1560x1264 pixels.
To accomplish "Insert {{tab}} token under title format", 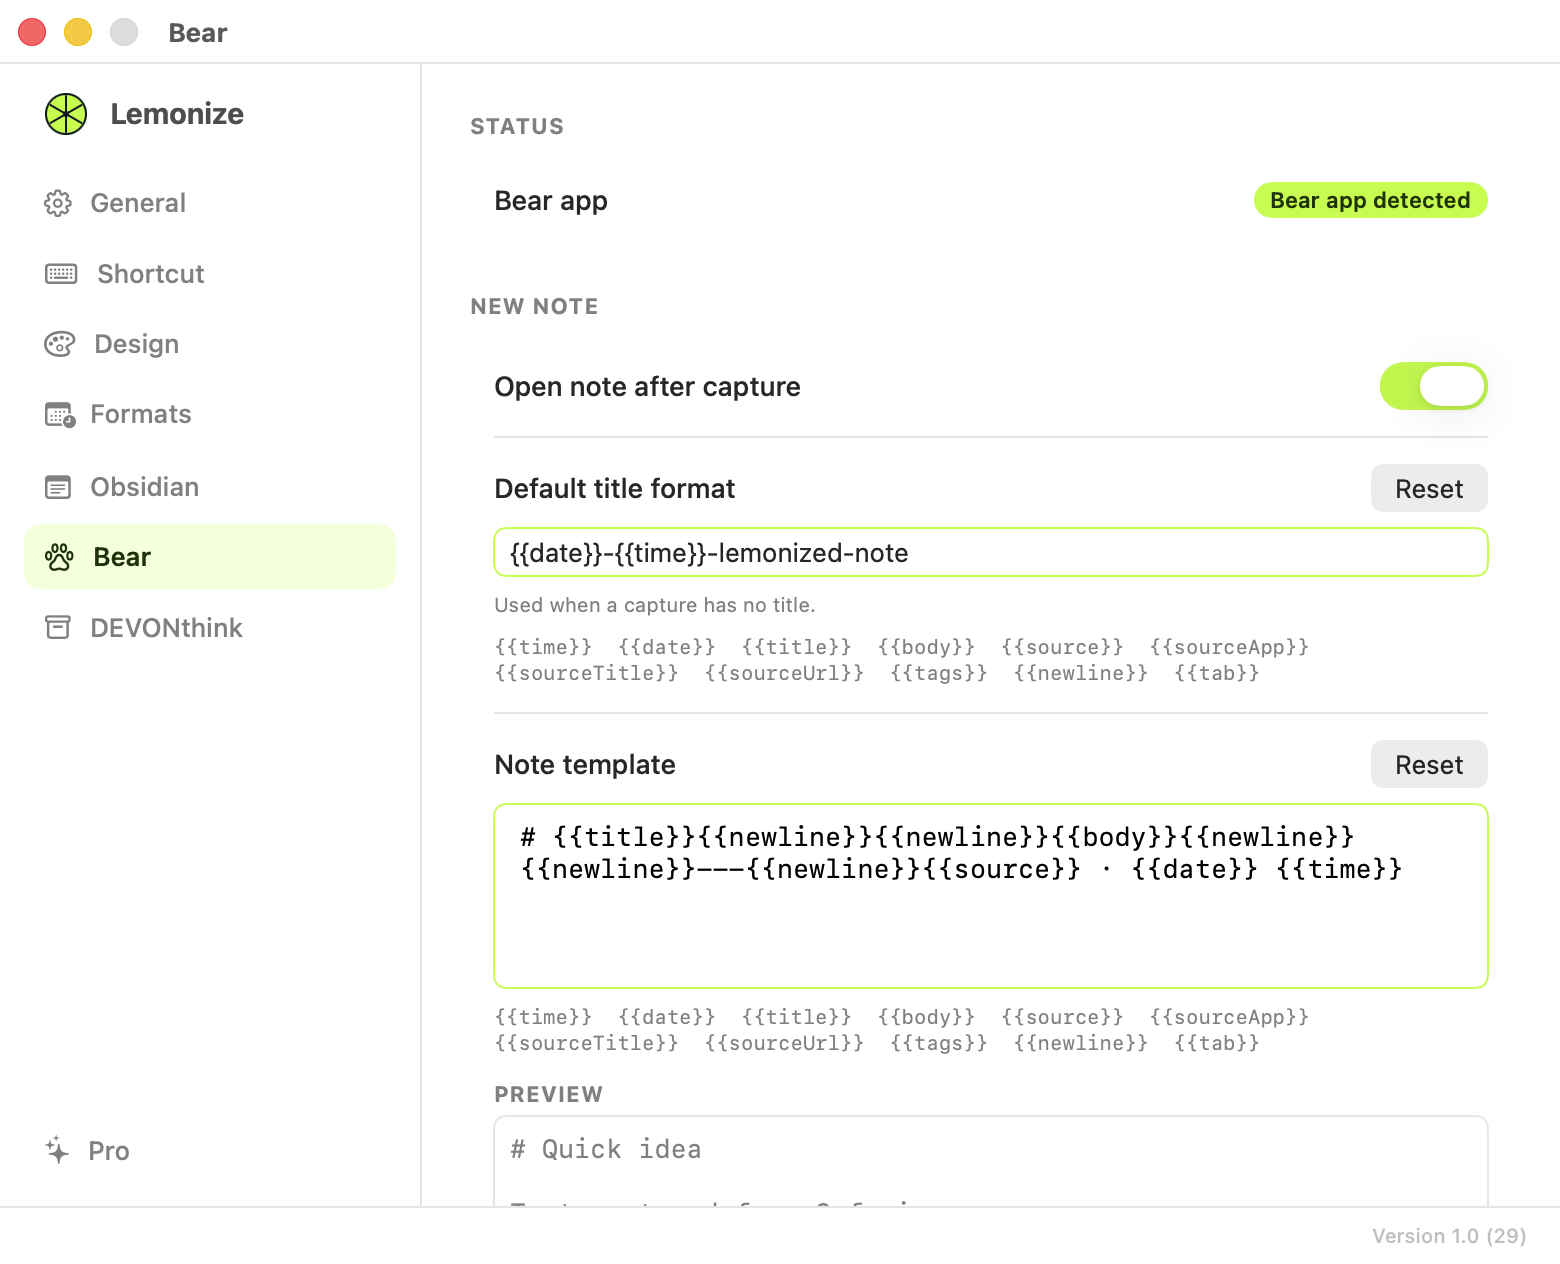I will point(1217,673).
